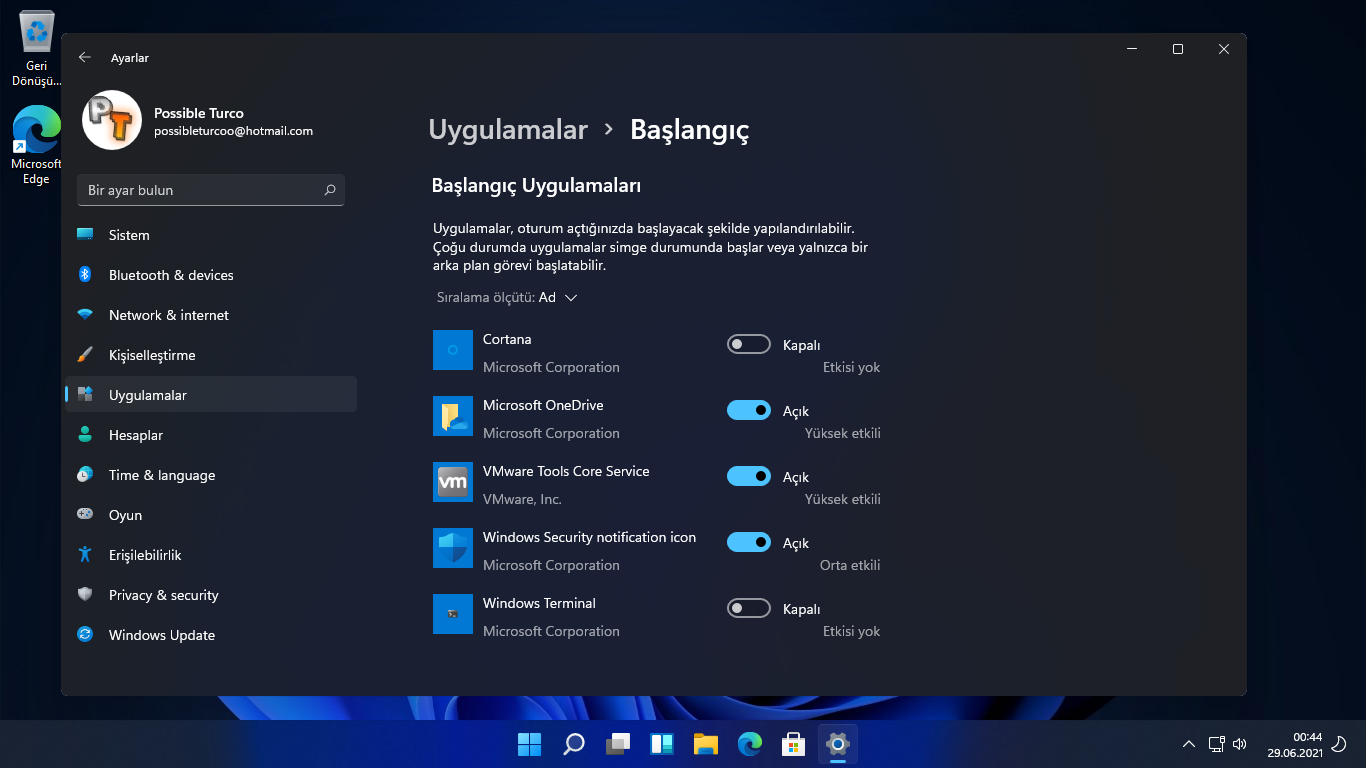The height and width of the screenshot is (768, 1366).
Task: Select Network & internet category
Action: 211,315
